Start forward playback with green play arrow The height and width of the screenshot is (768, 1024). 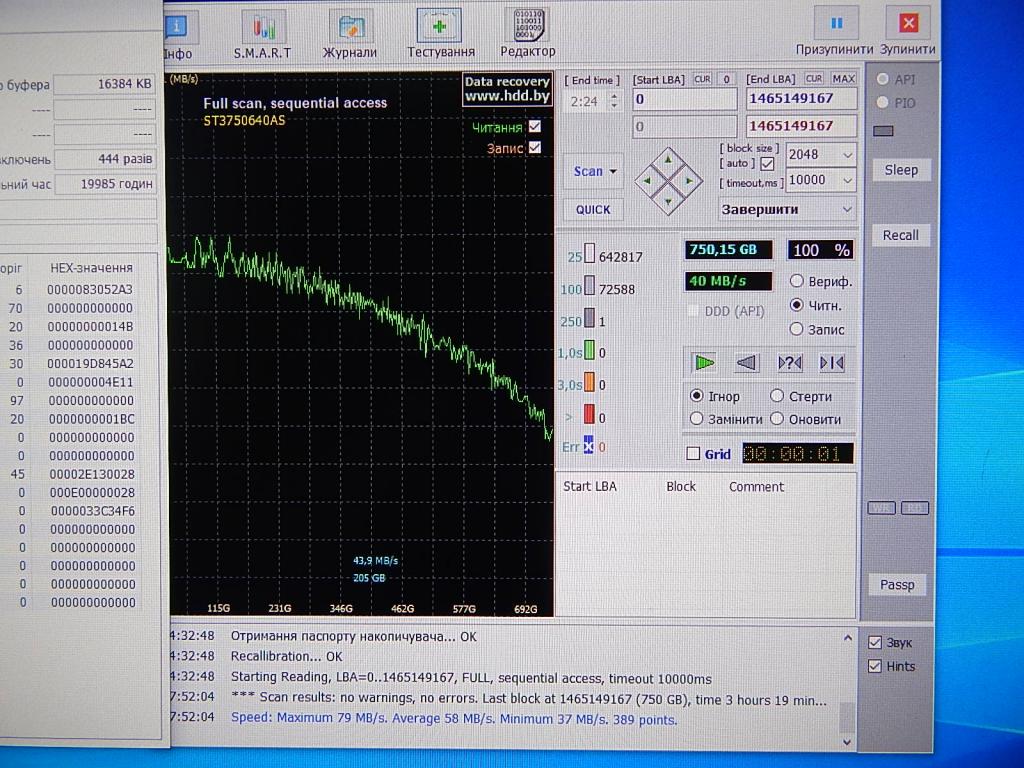[704, 362]
